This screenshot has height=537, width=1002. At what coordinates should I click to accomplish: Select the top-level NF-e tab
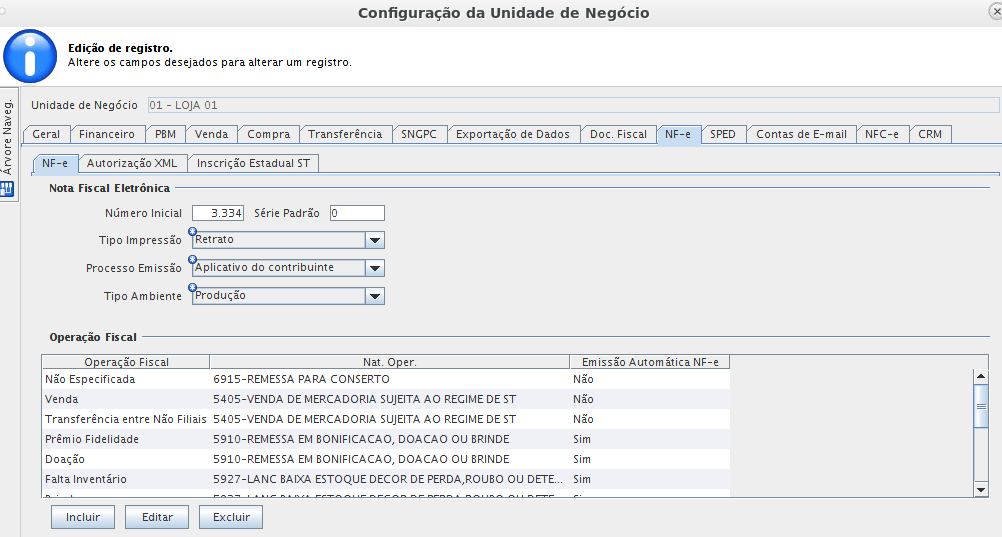tap(678, 134)
